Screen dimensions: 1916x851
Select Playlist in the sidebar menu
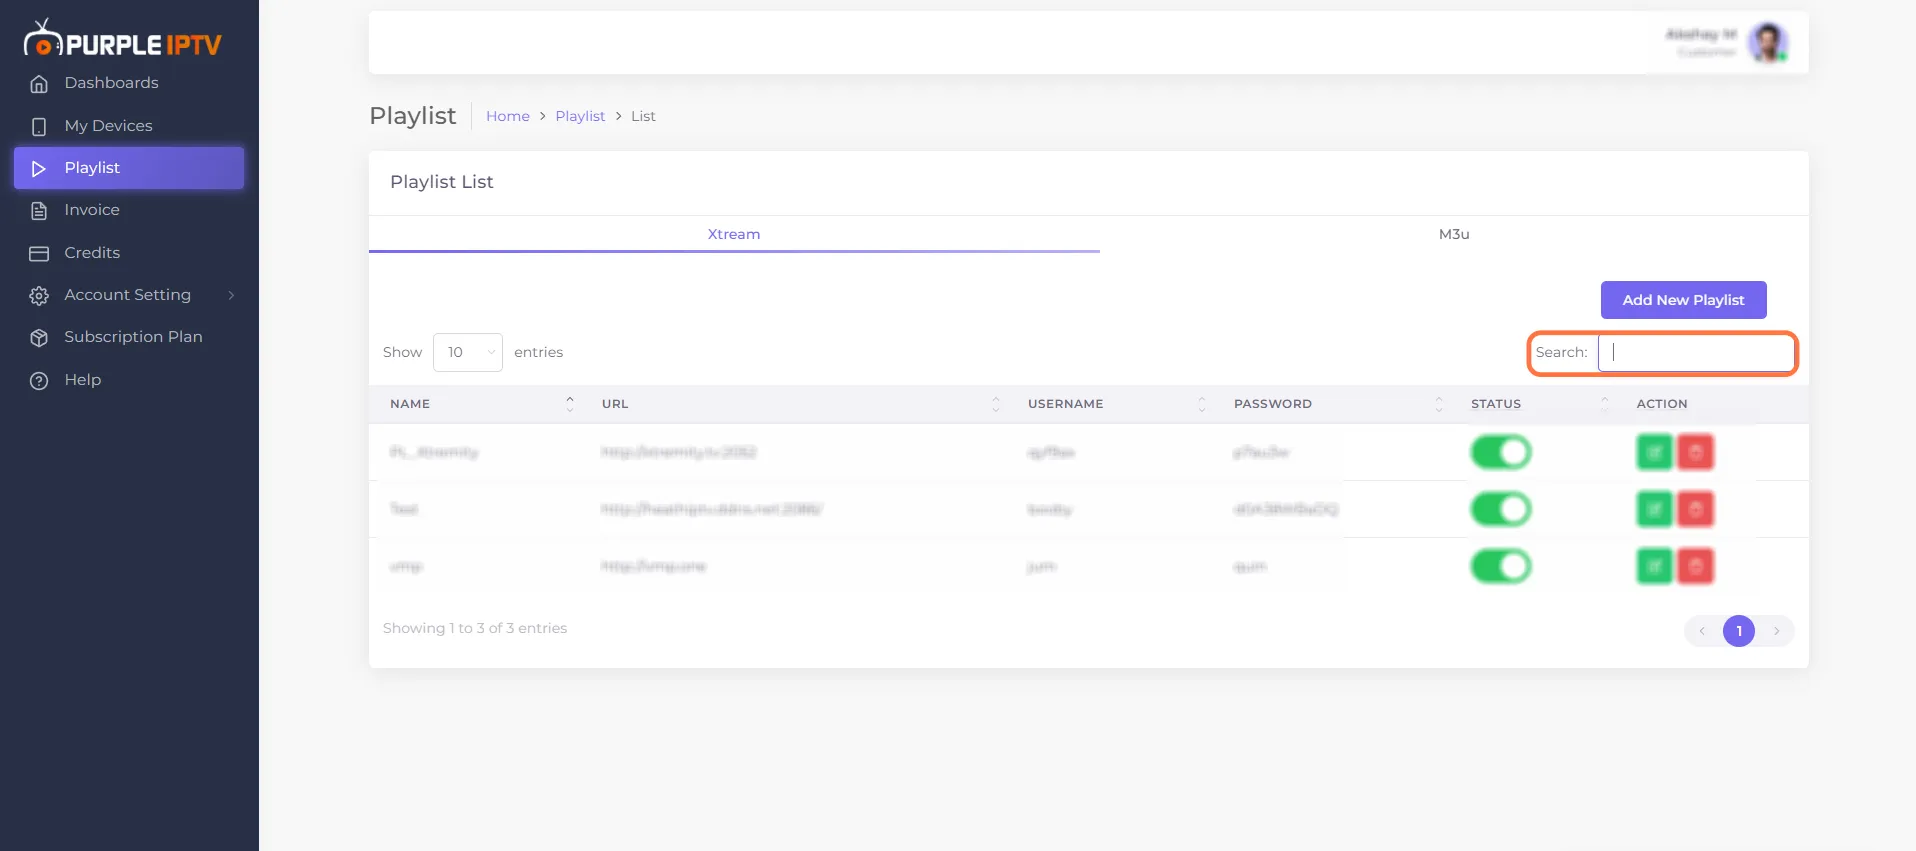[129, 168]
